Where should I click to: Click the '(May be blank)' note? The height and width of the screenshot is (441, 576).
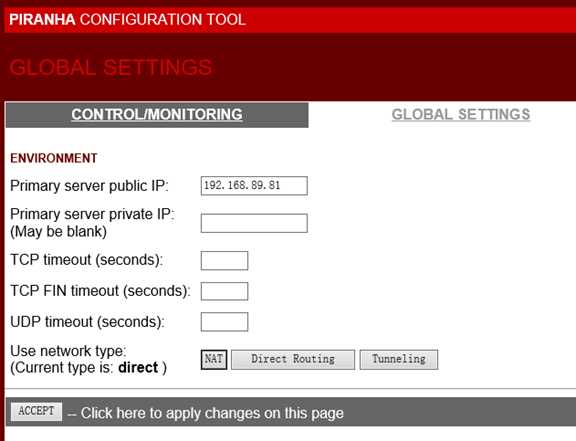(58, 232)
